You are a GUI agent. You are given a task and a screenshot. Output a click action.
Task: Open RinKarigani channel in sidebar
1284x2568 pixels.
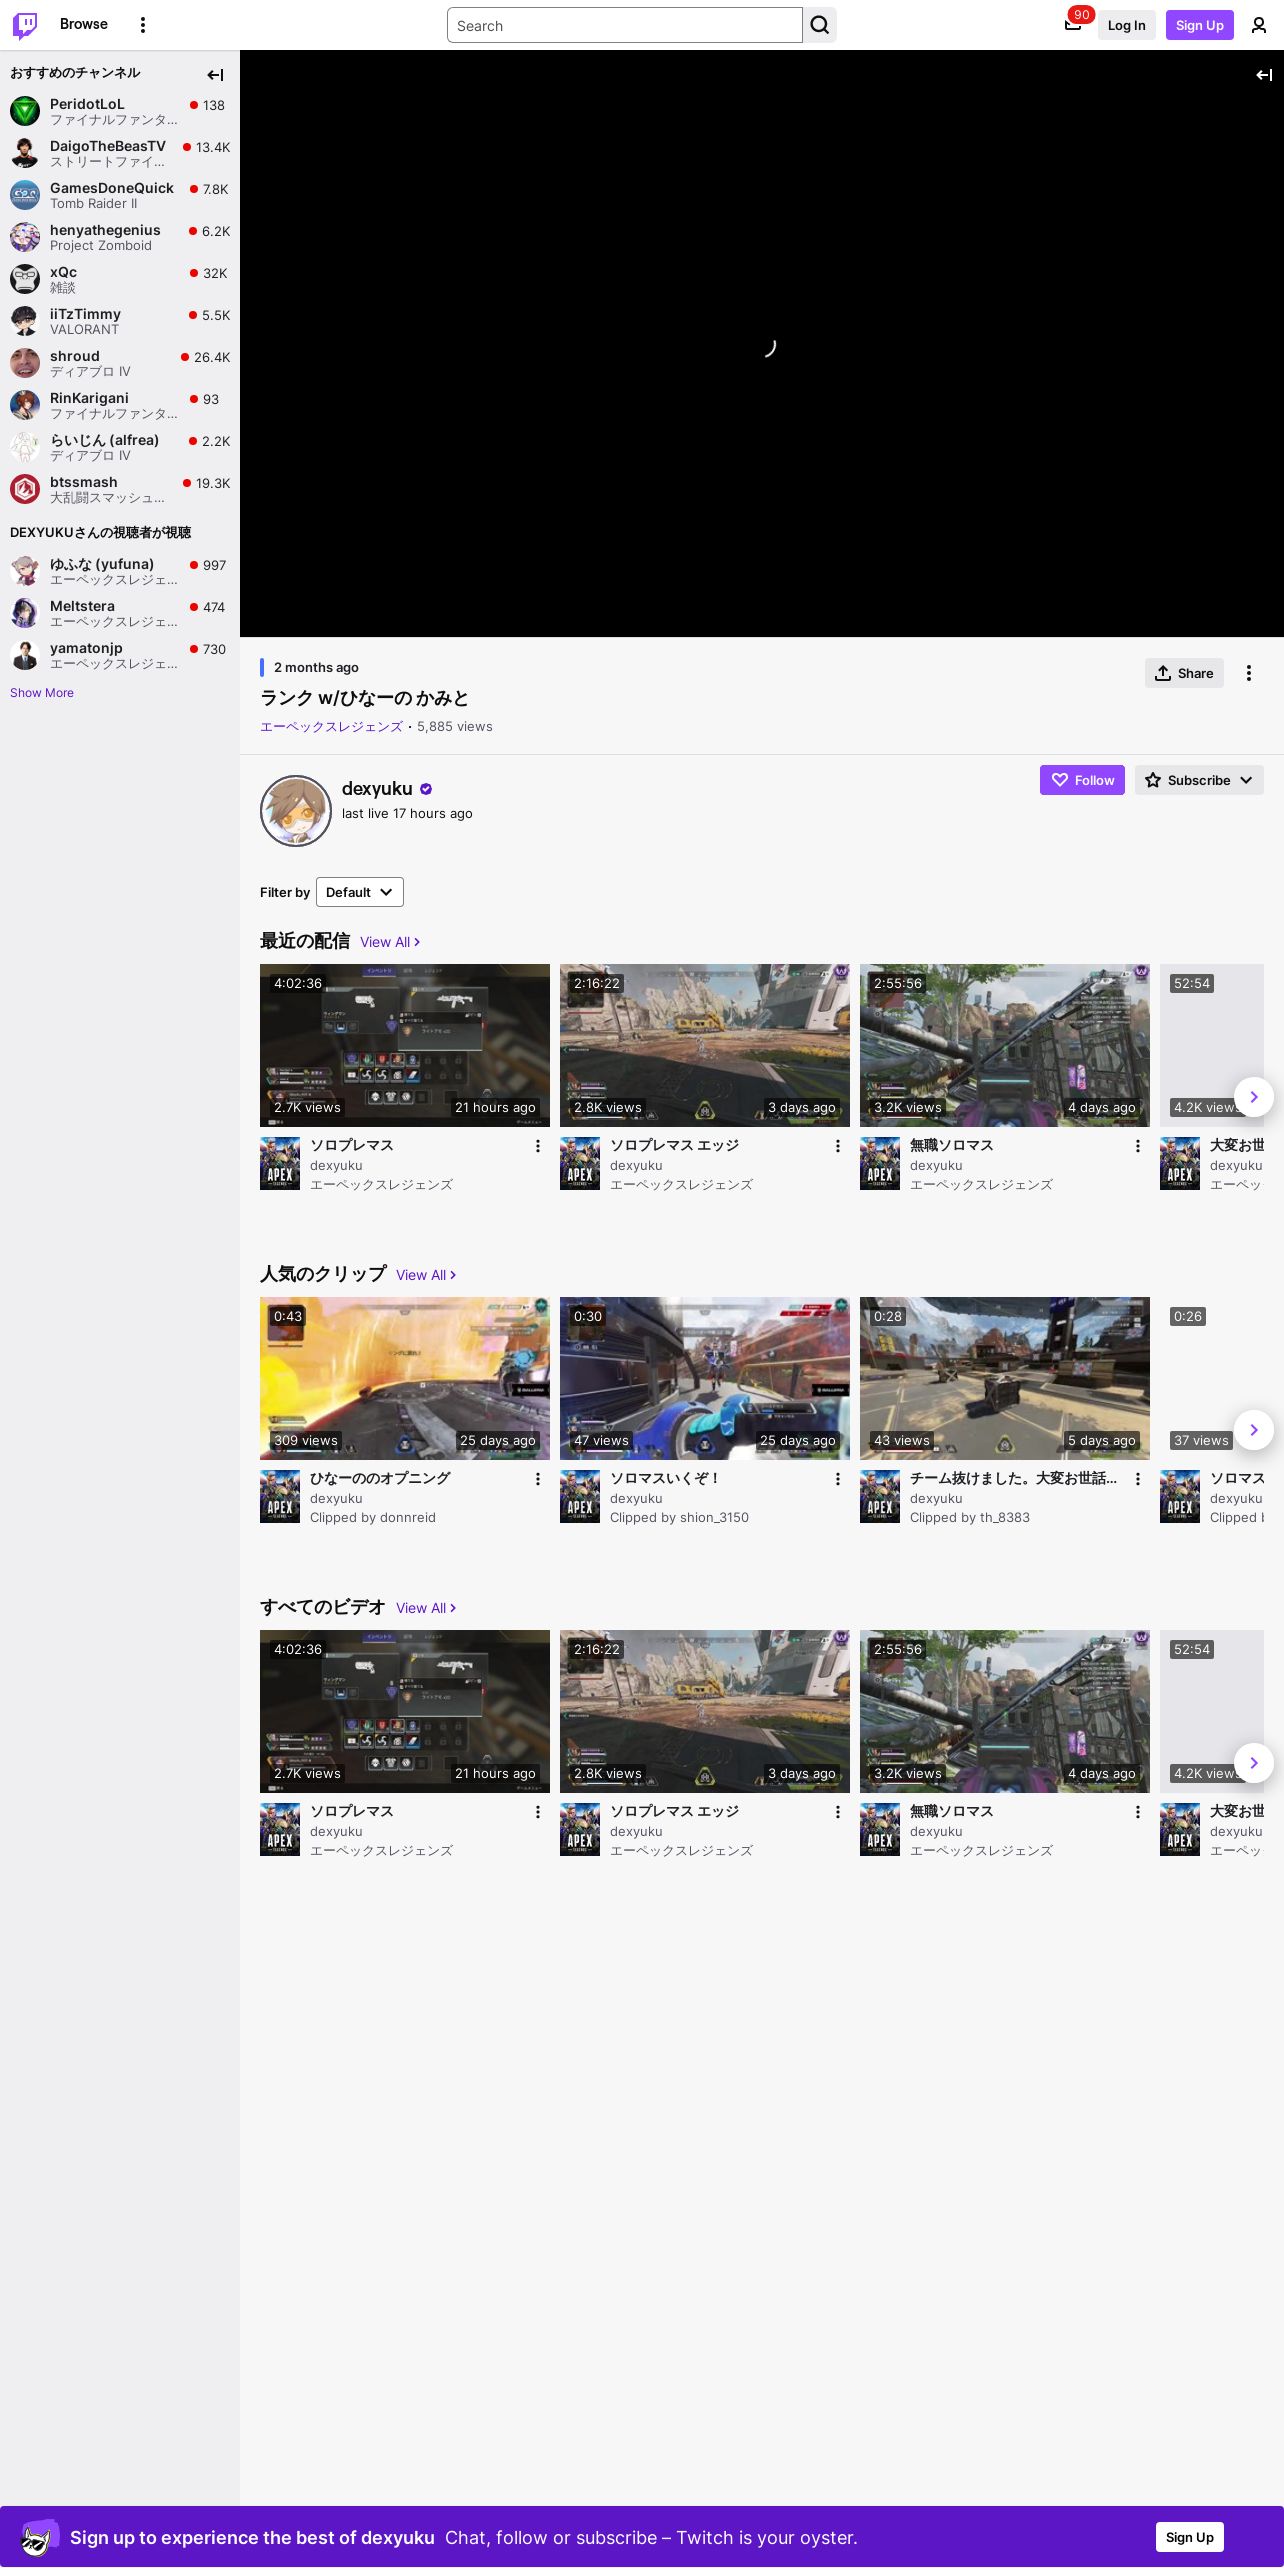pyautogui.click(x=120, y=405)
